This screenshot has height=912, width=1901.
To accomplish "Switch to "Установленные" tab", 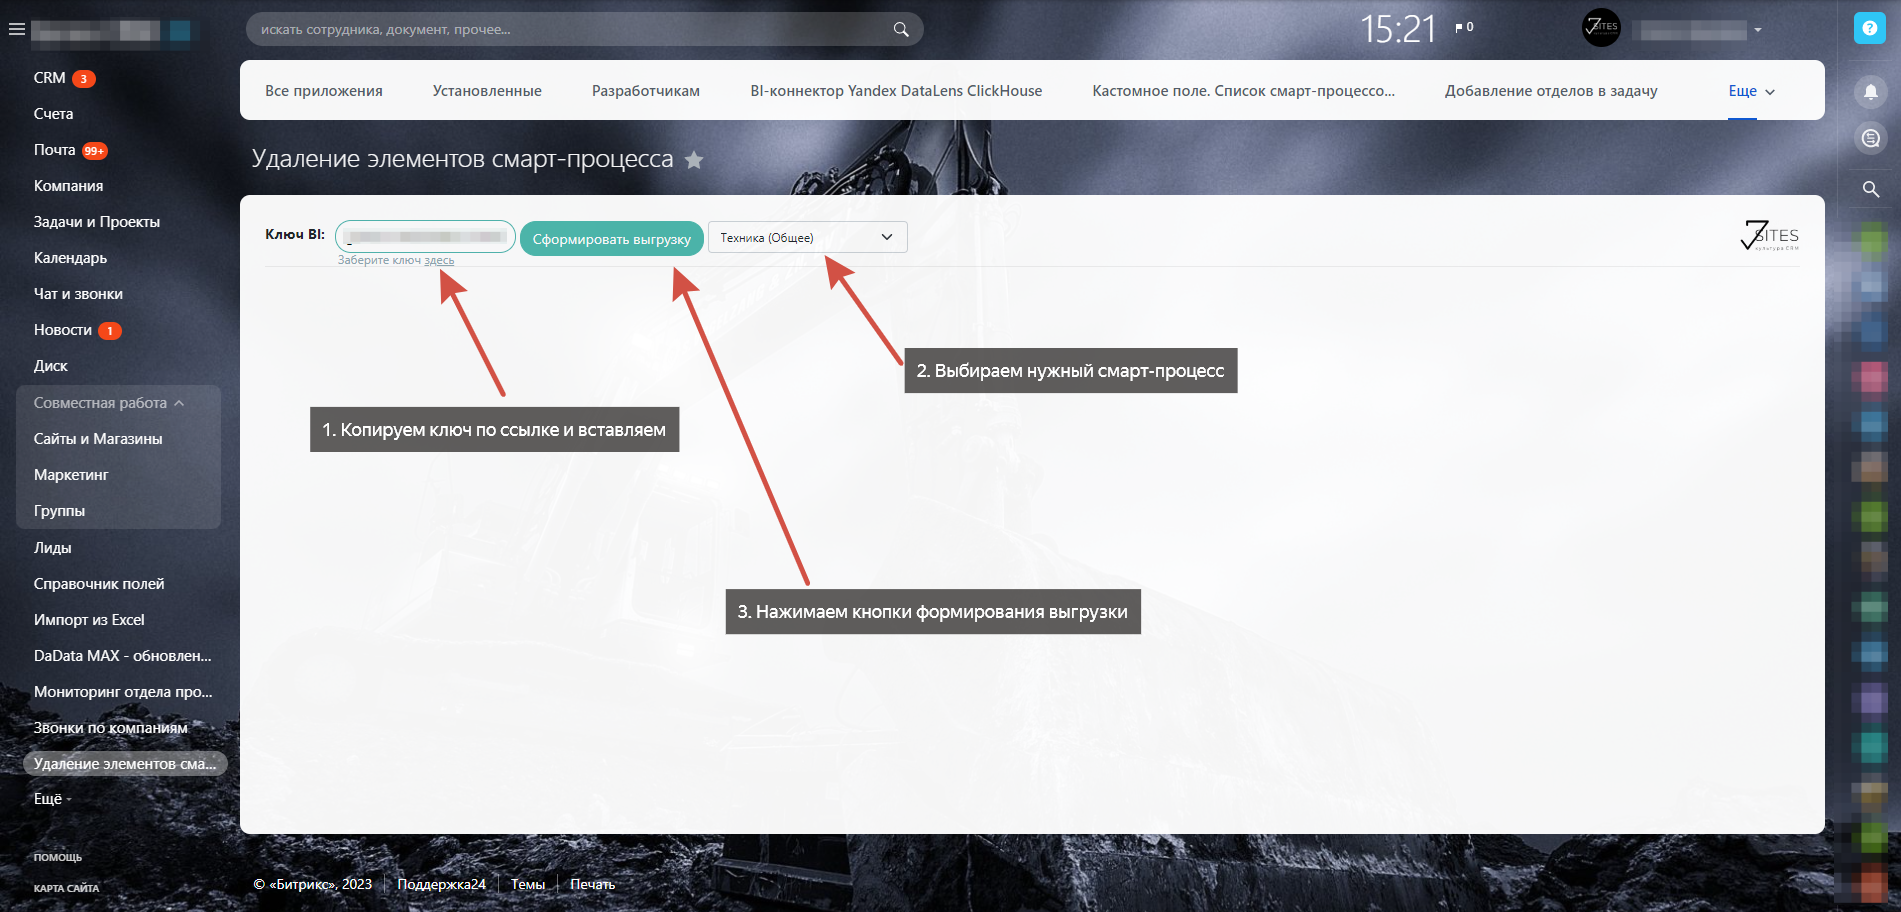I will [x=487, y=91].
